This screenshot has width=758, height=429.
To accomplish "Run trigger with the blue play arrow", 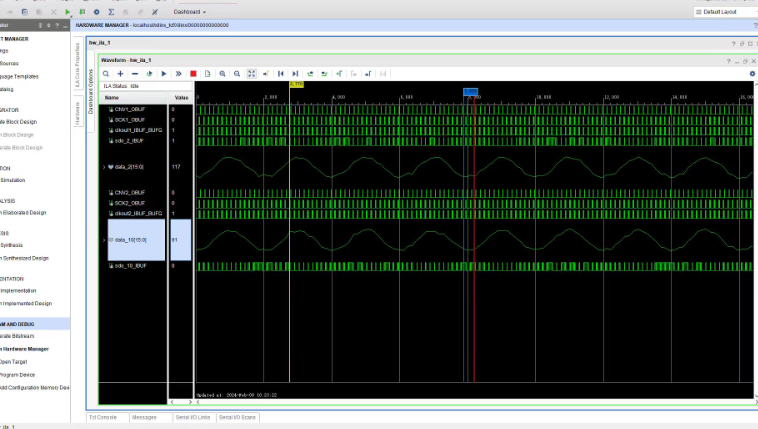I will tap(164, 74).
